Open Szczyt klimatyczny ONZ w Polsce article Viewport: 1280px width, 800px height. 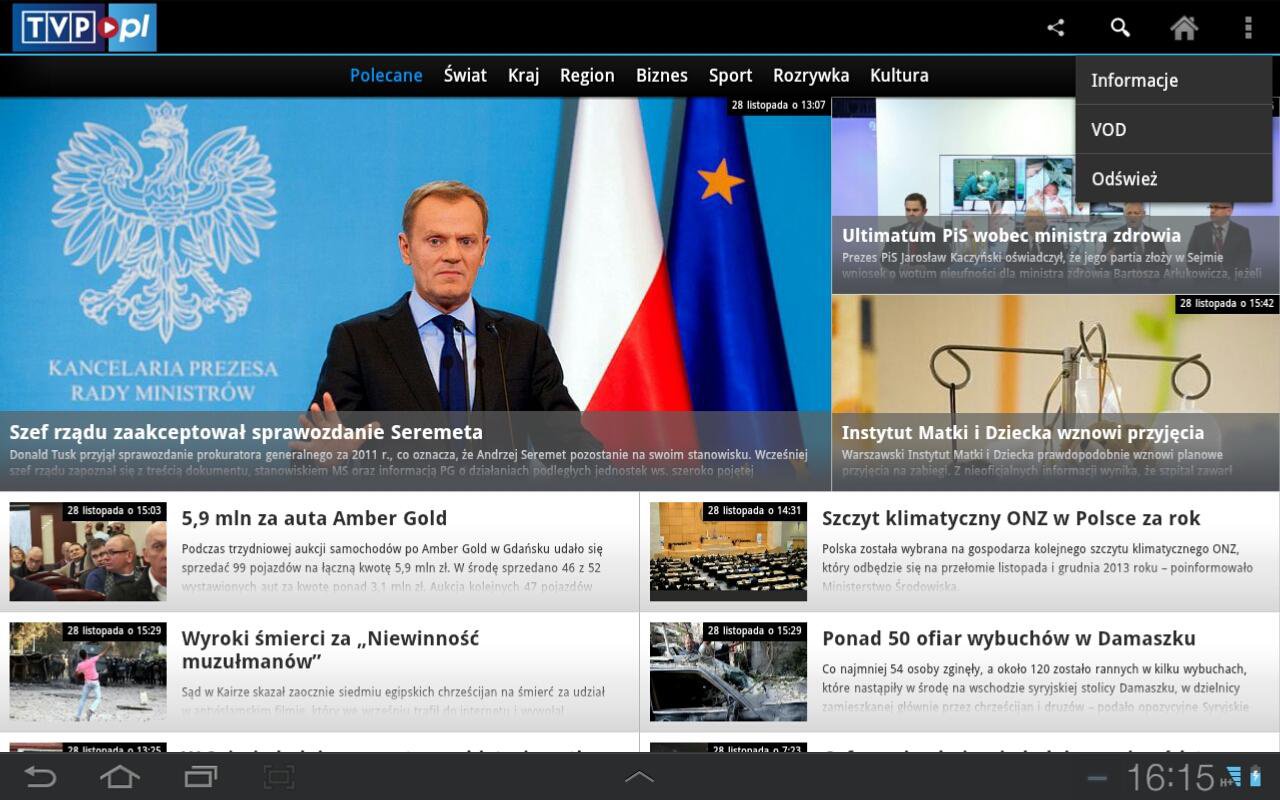1011,518
